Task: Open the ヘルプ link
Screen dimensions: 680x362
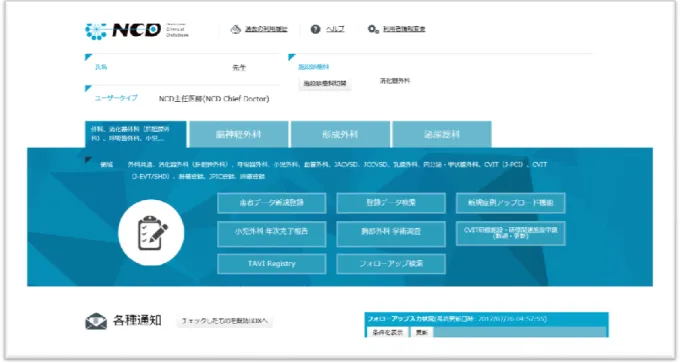Action: 335,29
